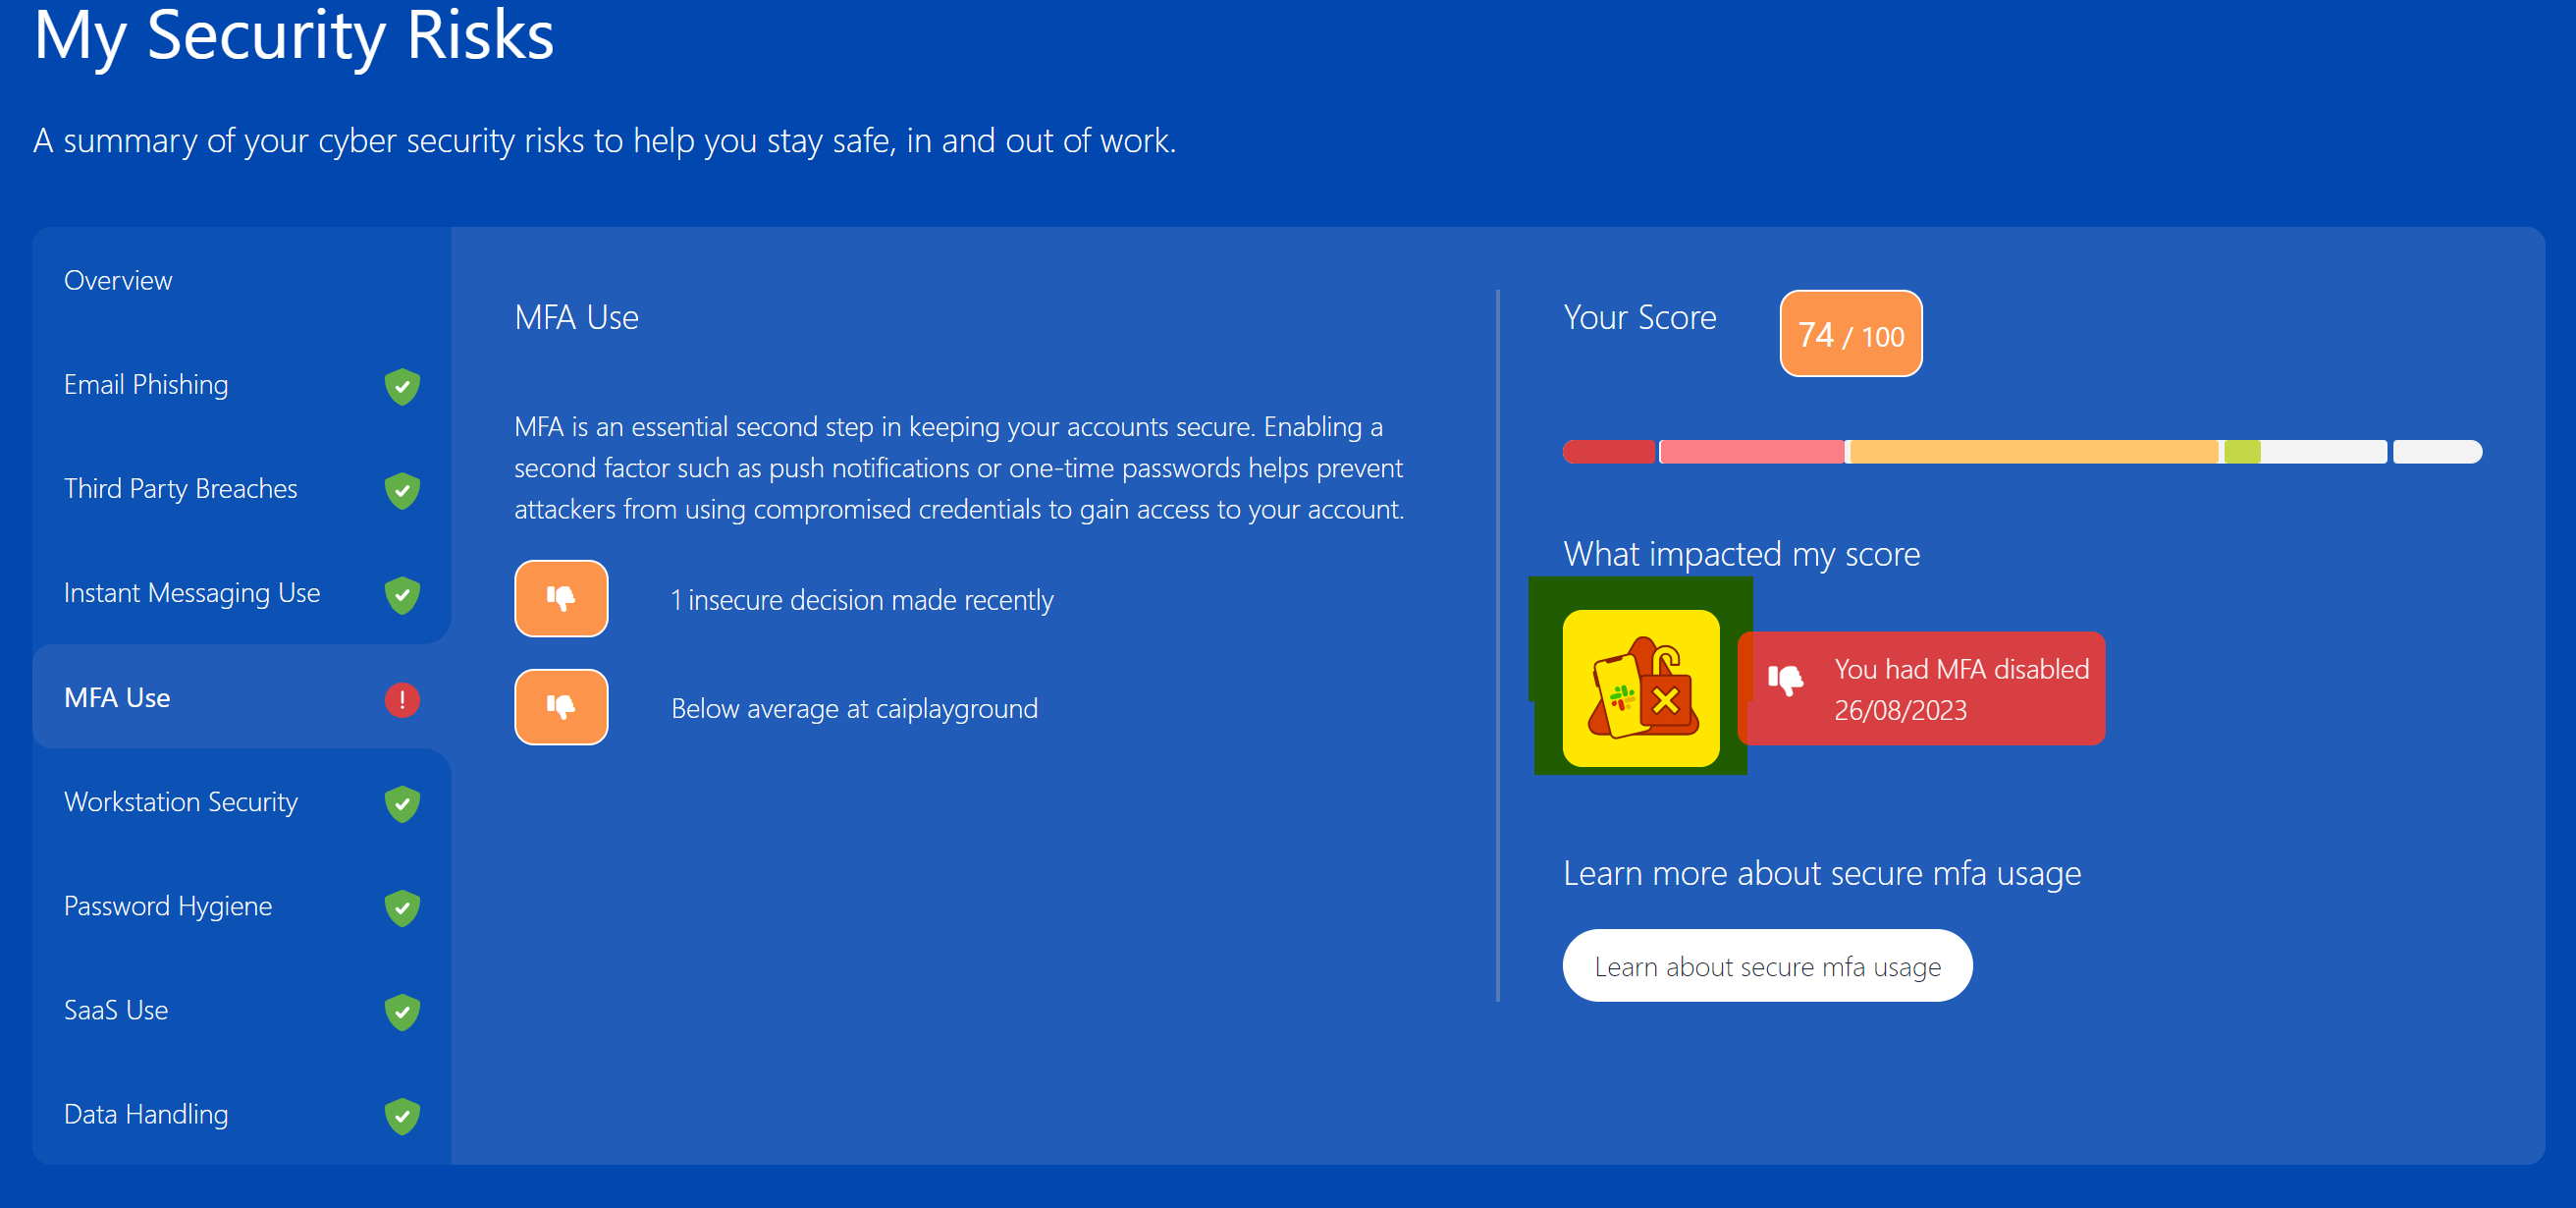
Task: Open Password Hygiene in the sidebar
Action: pos(241,906)
